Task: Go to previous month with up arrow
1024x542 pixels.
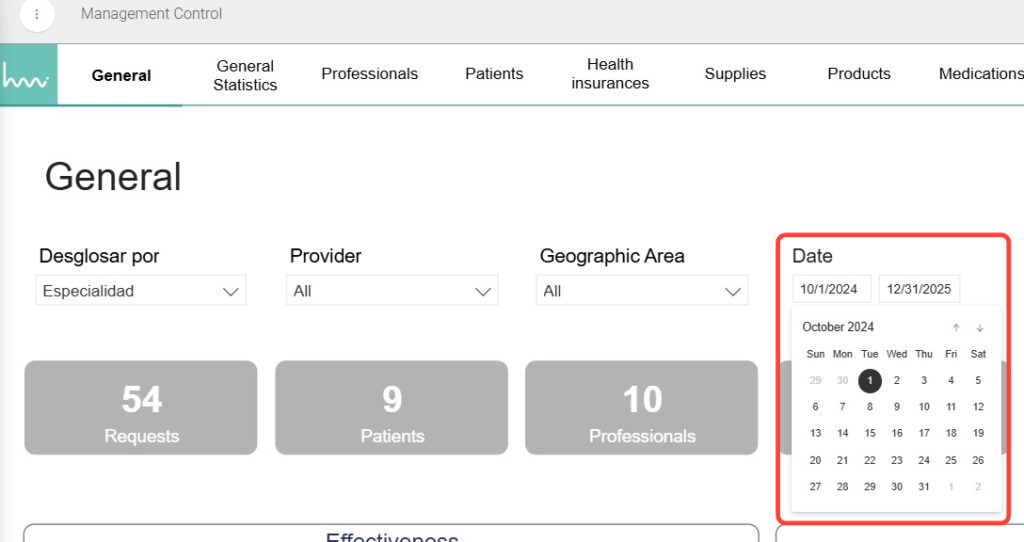Action: (x=956, y=328)
